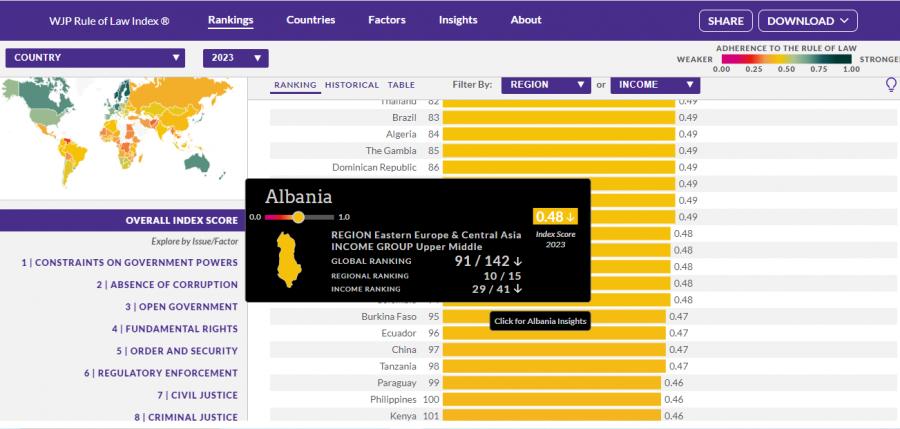The width and height of the screenshot is (900, 429).
Task: Select factor 3 Open Government
Action: pyautogui.click(x=181, y=307)
